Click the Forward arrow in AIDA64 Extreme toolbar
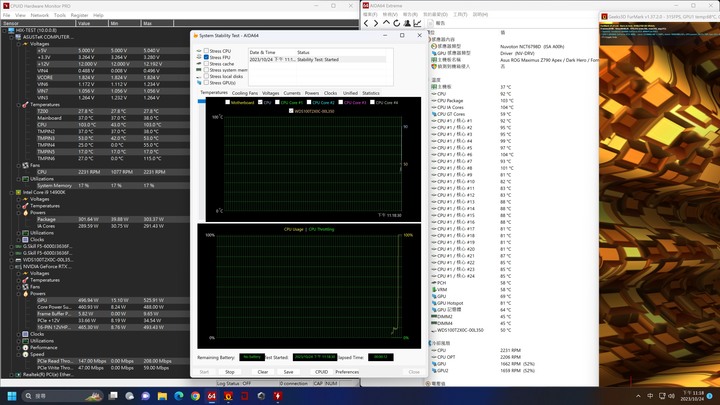 376,23
